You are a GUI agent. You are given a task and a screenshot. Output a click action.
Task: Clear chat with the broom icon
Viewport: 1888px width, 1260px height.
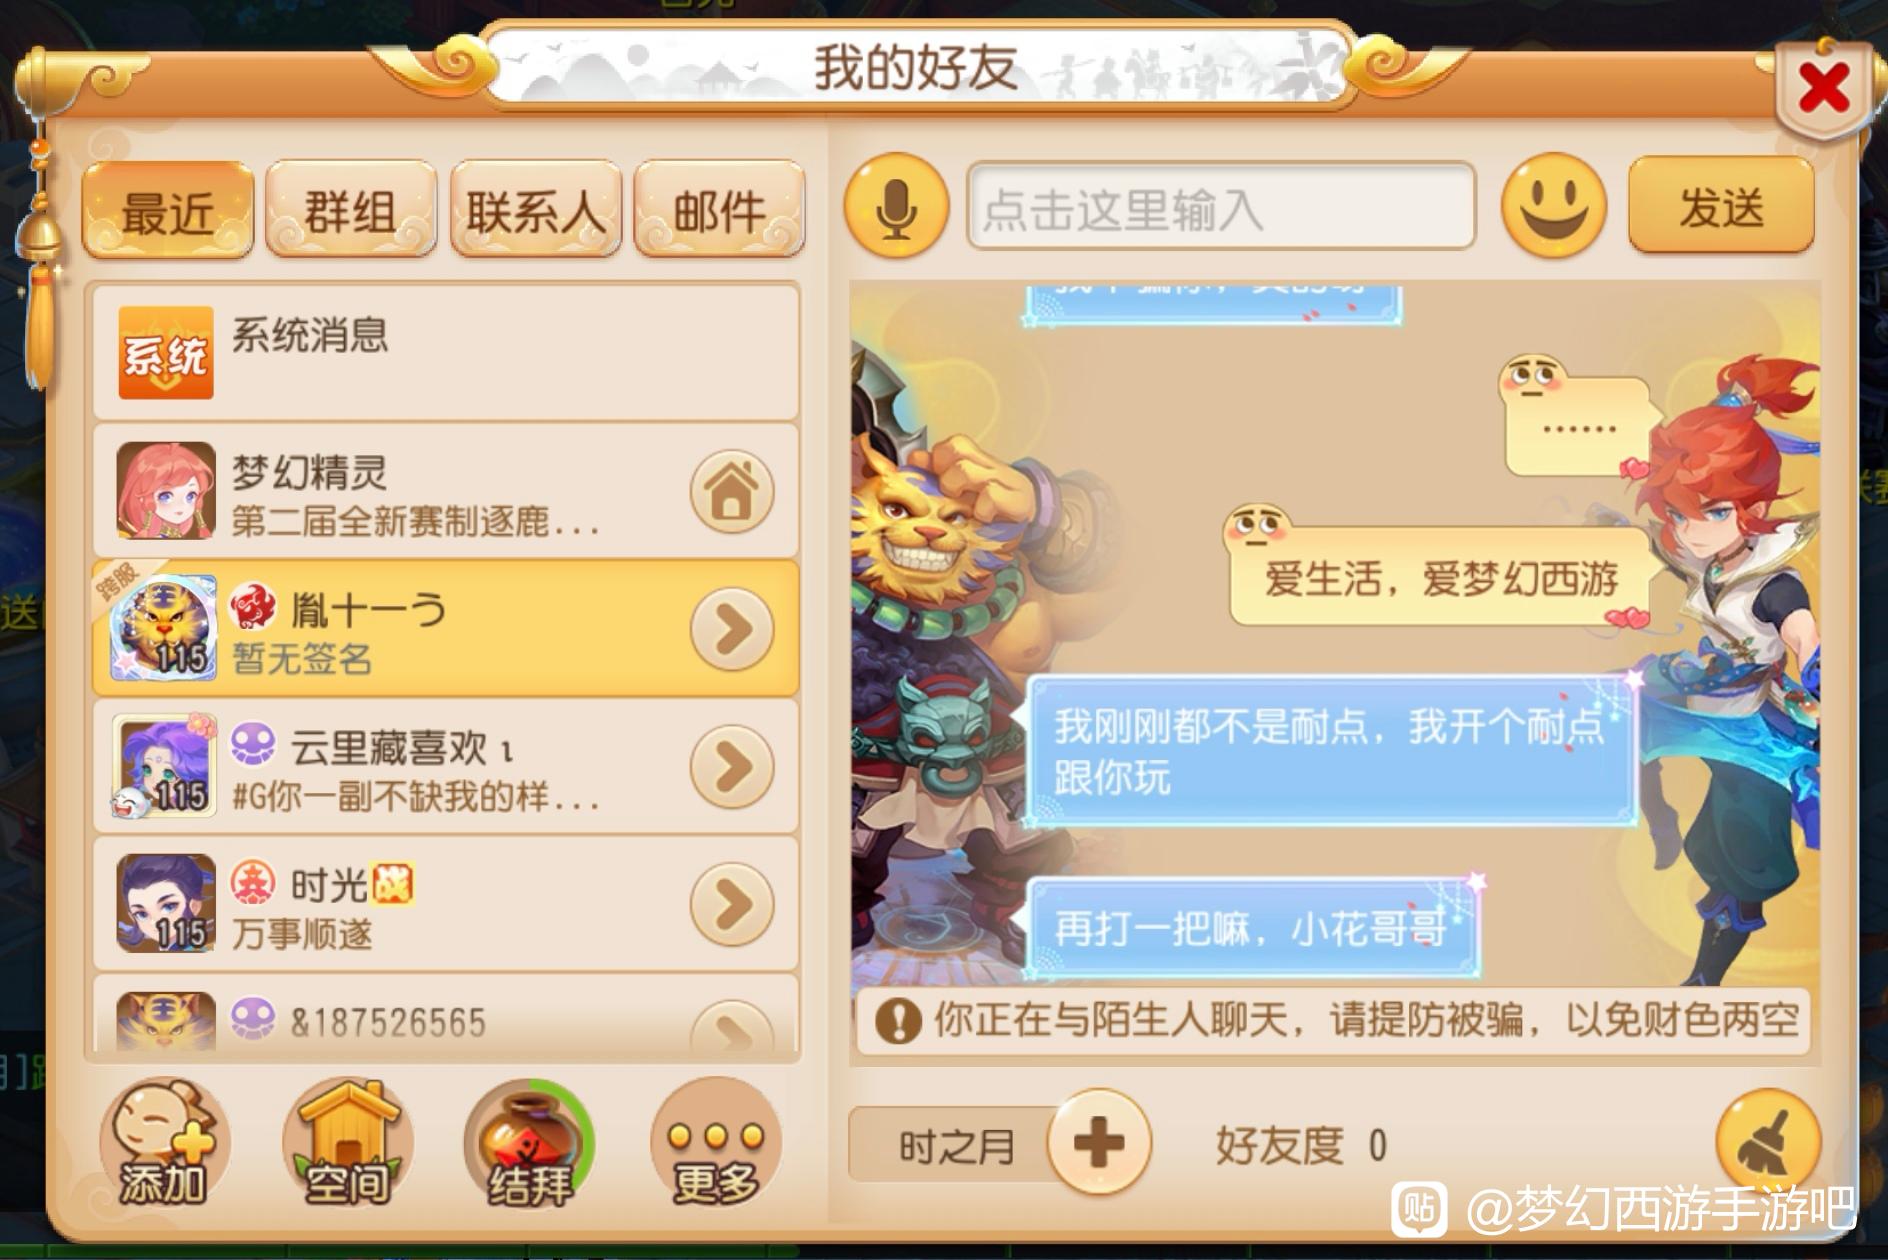coord(1768,1141)
